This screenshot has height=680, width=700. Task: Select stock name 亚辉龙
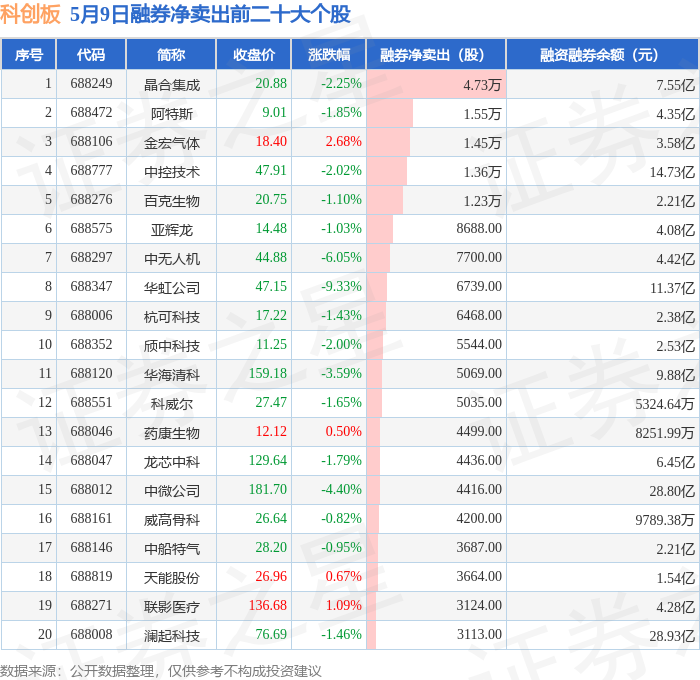(171, 229)
